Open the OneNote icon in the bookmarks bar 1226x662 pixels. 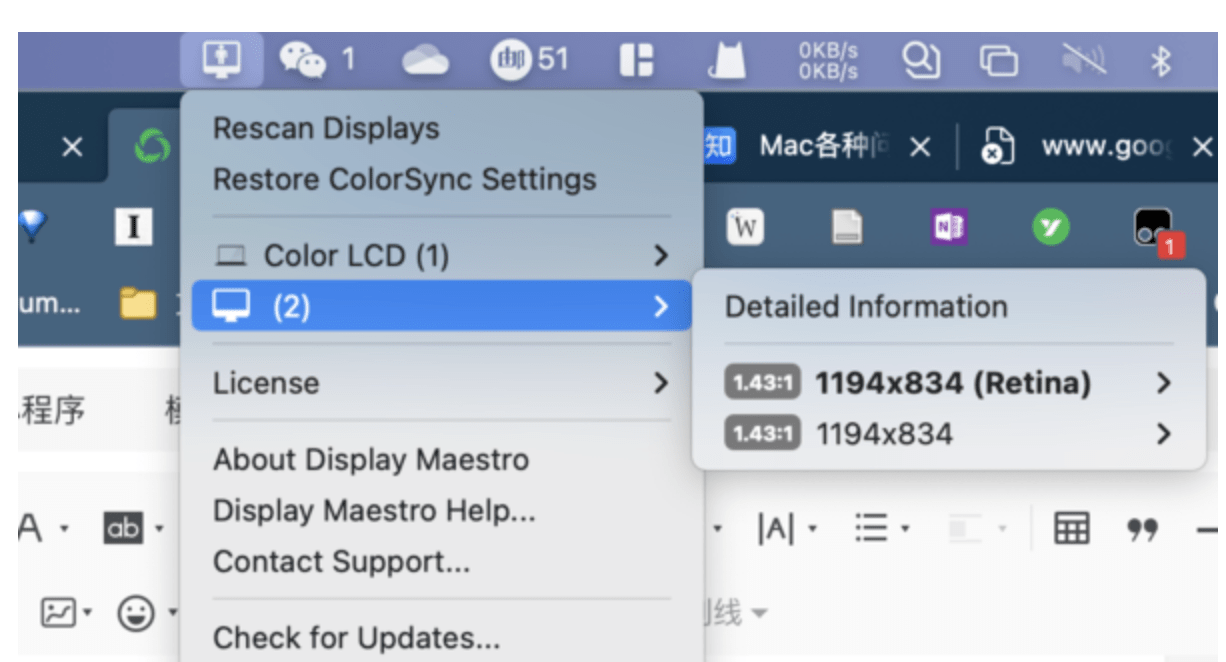[948, 226]
